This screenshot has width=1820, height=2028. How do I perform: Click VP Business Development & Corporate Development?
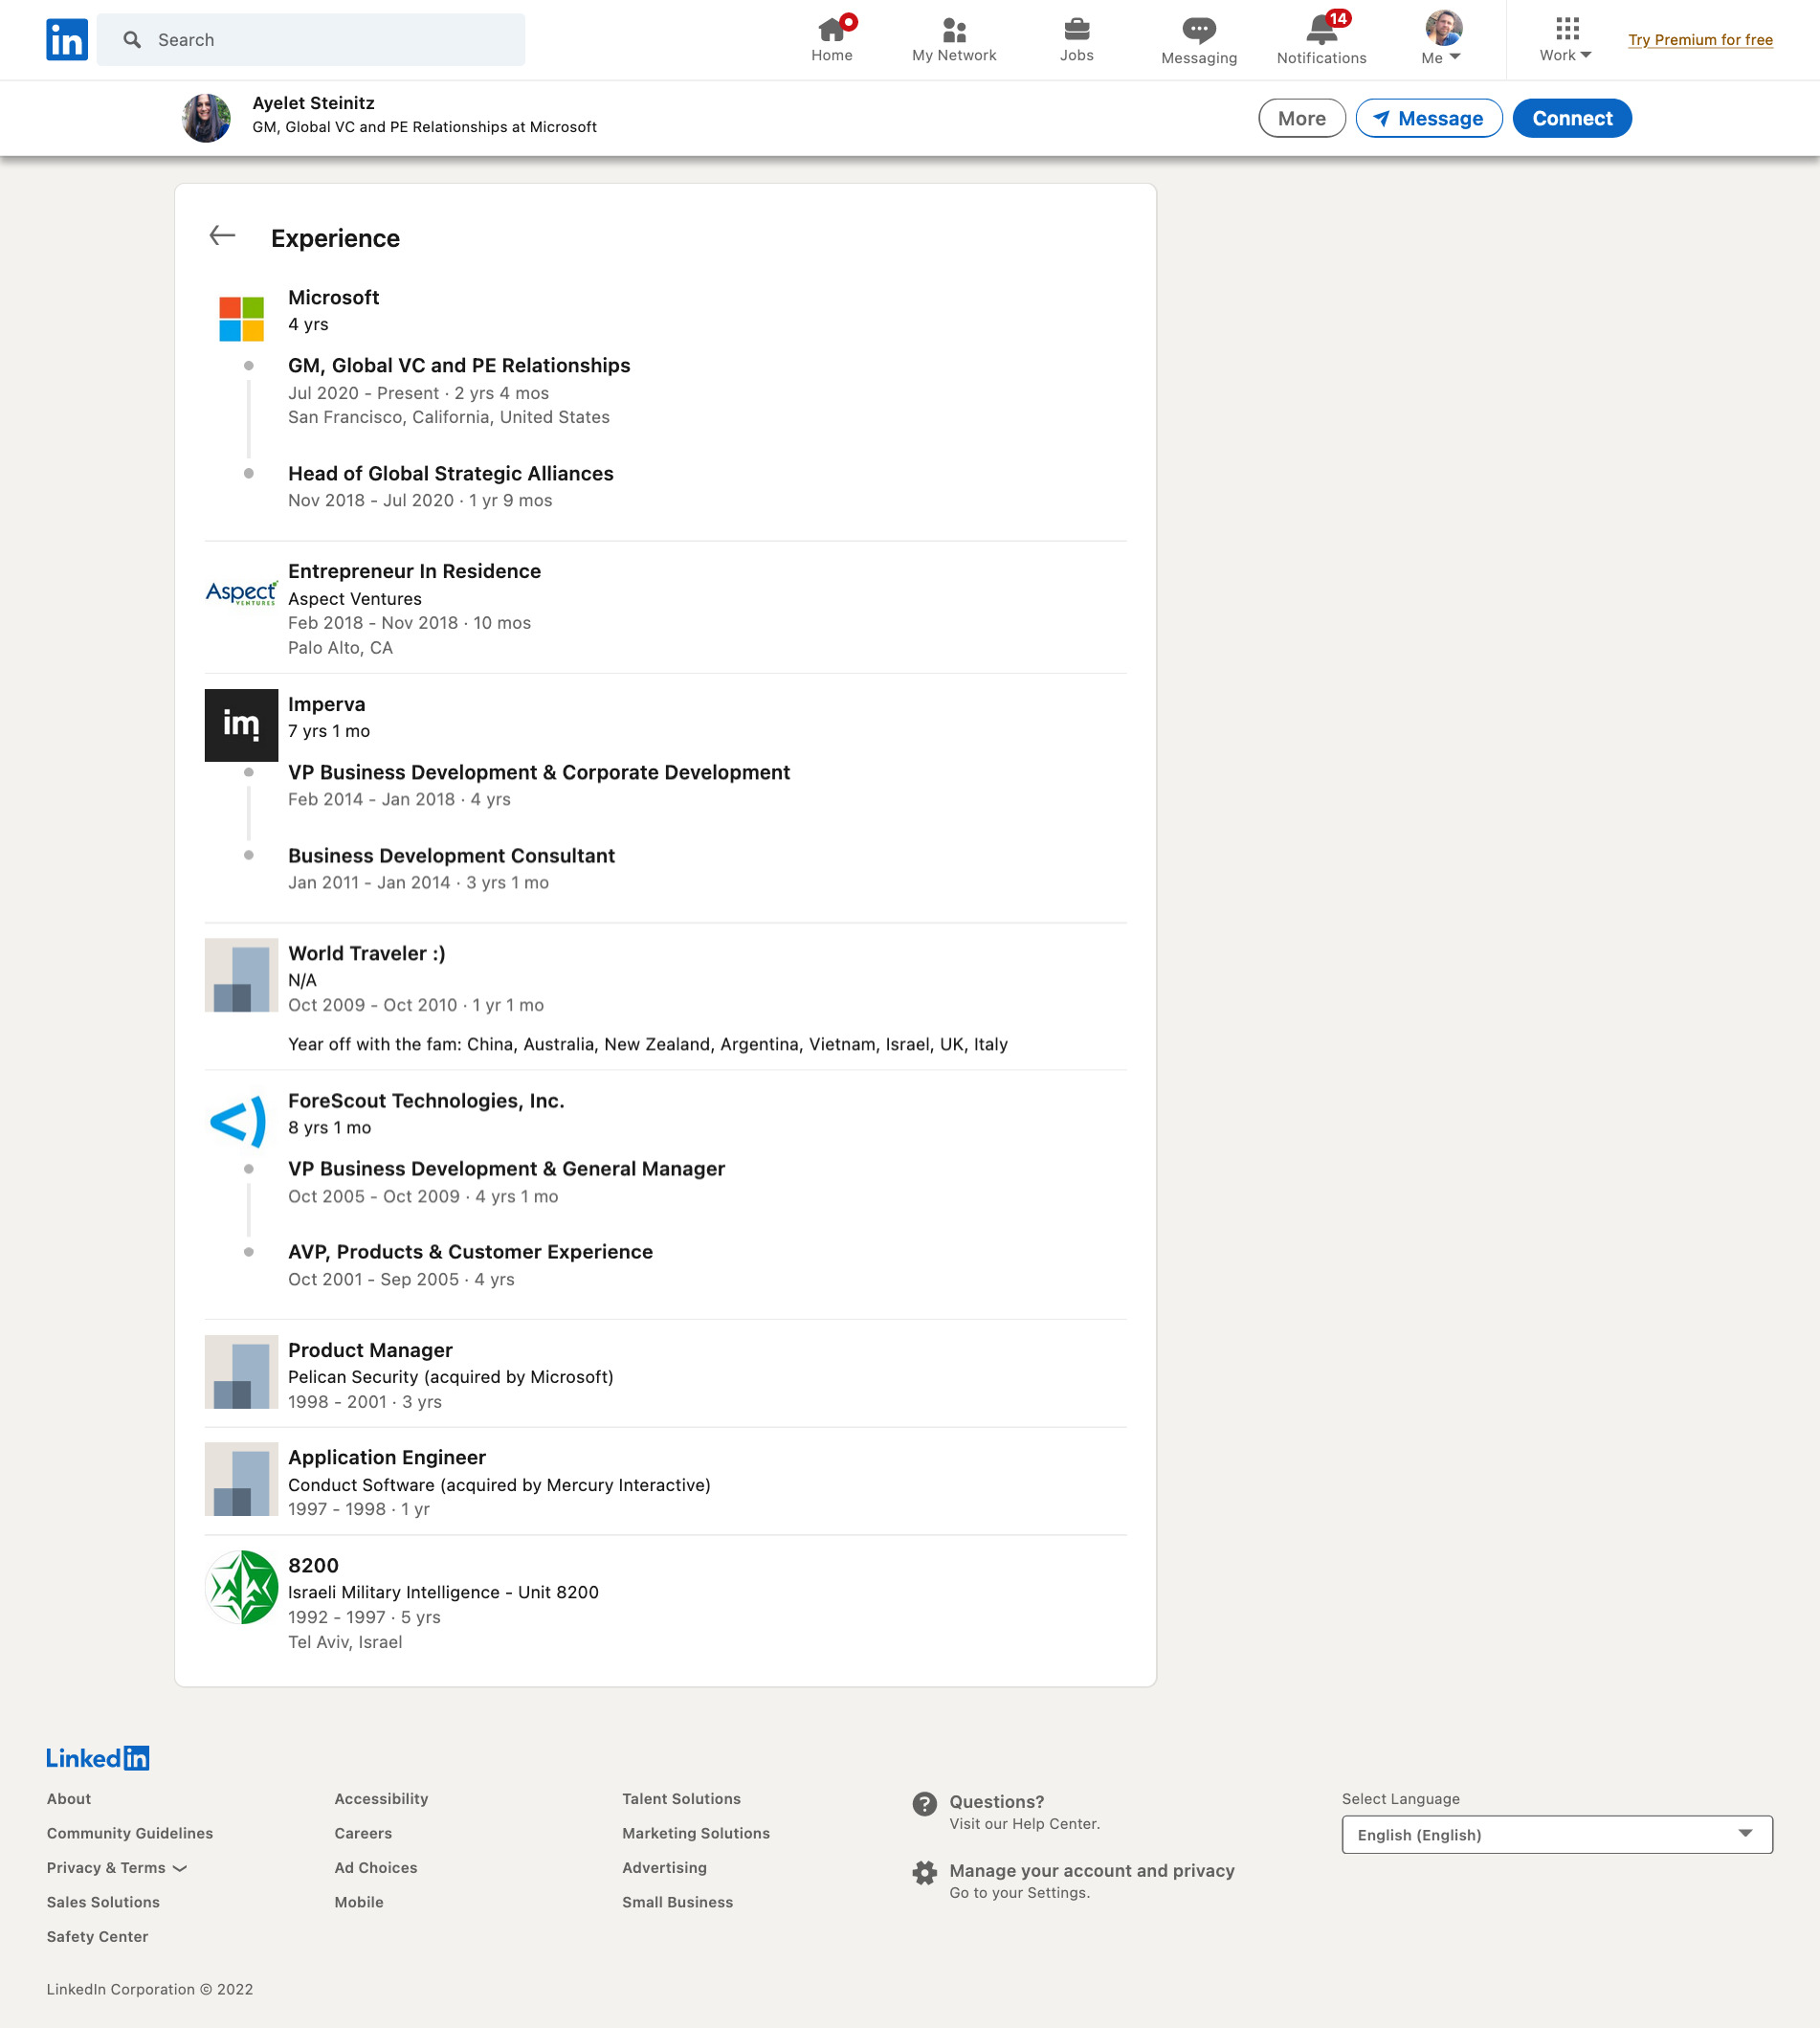[539, 772]
